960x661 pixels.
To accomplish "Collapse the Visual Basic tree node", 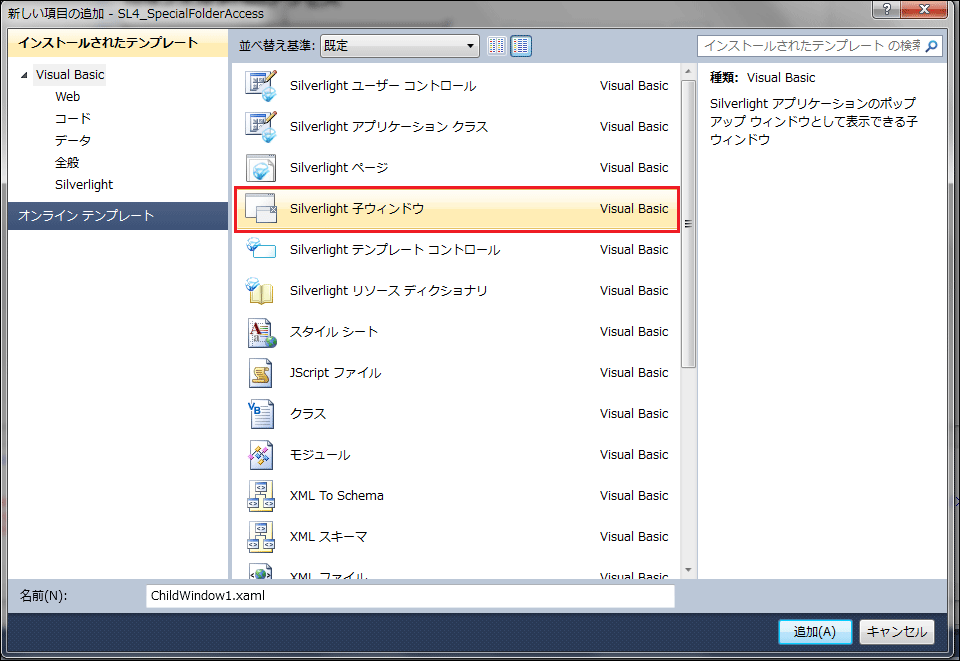I will click(x=24, y=75).
